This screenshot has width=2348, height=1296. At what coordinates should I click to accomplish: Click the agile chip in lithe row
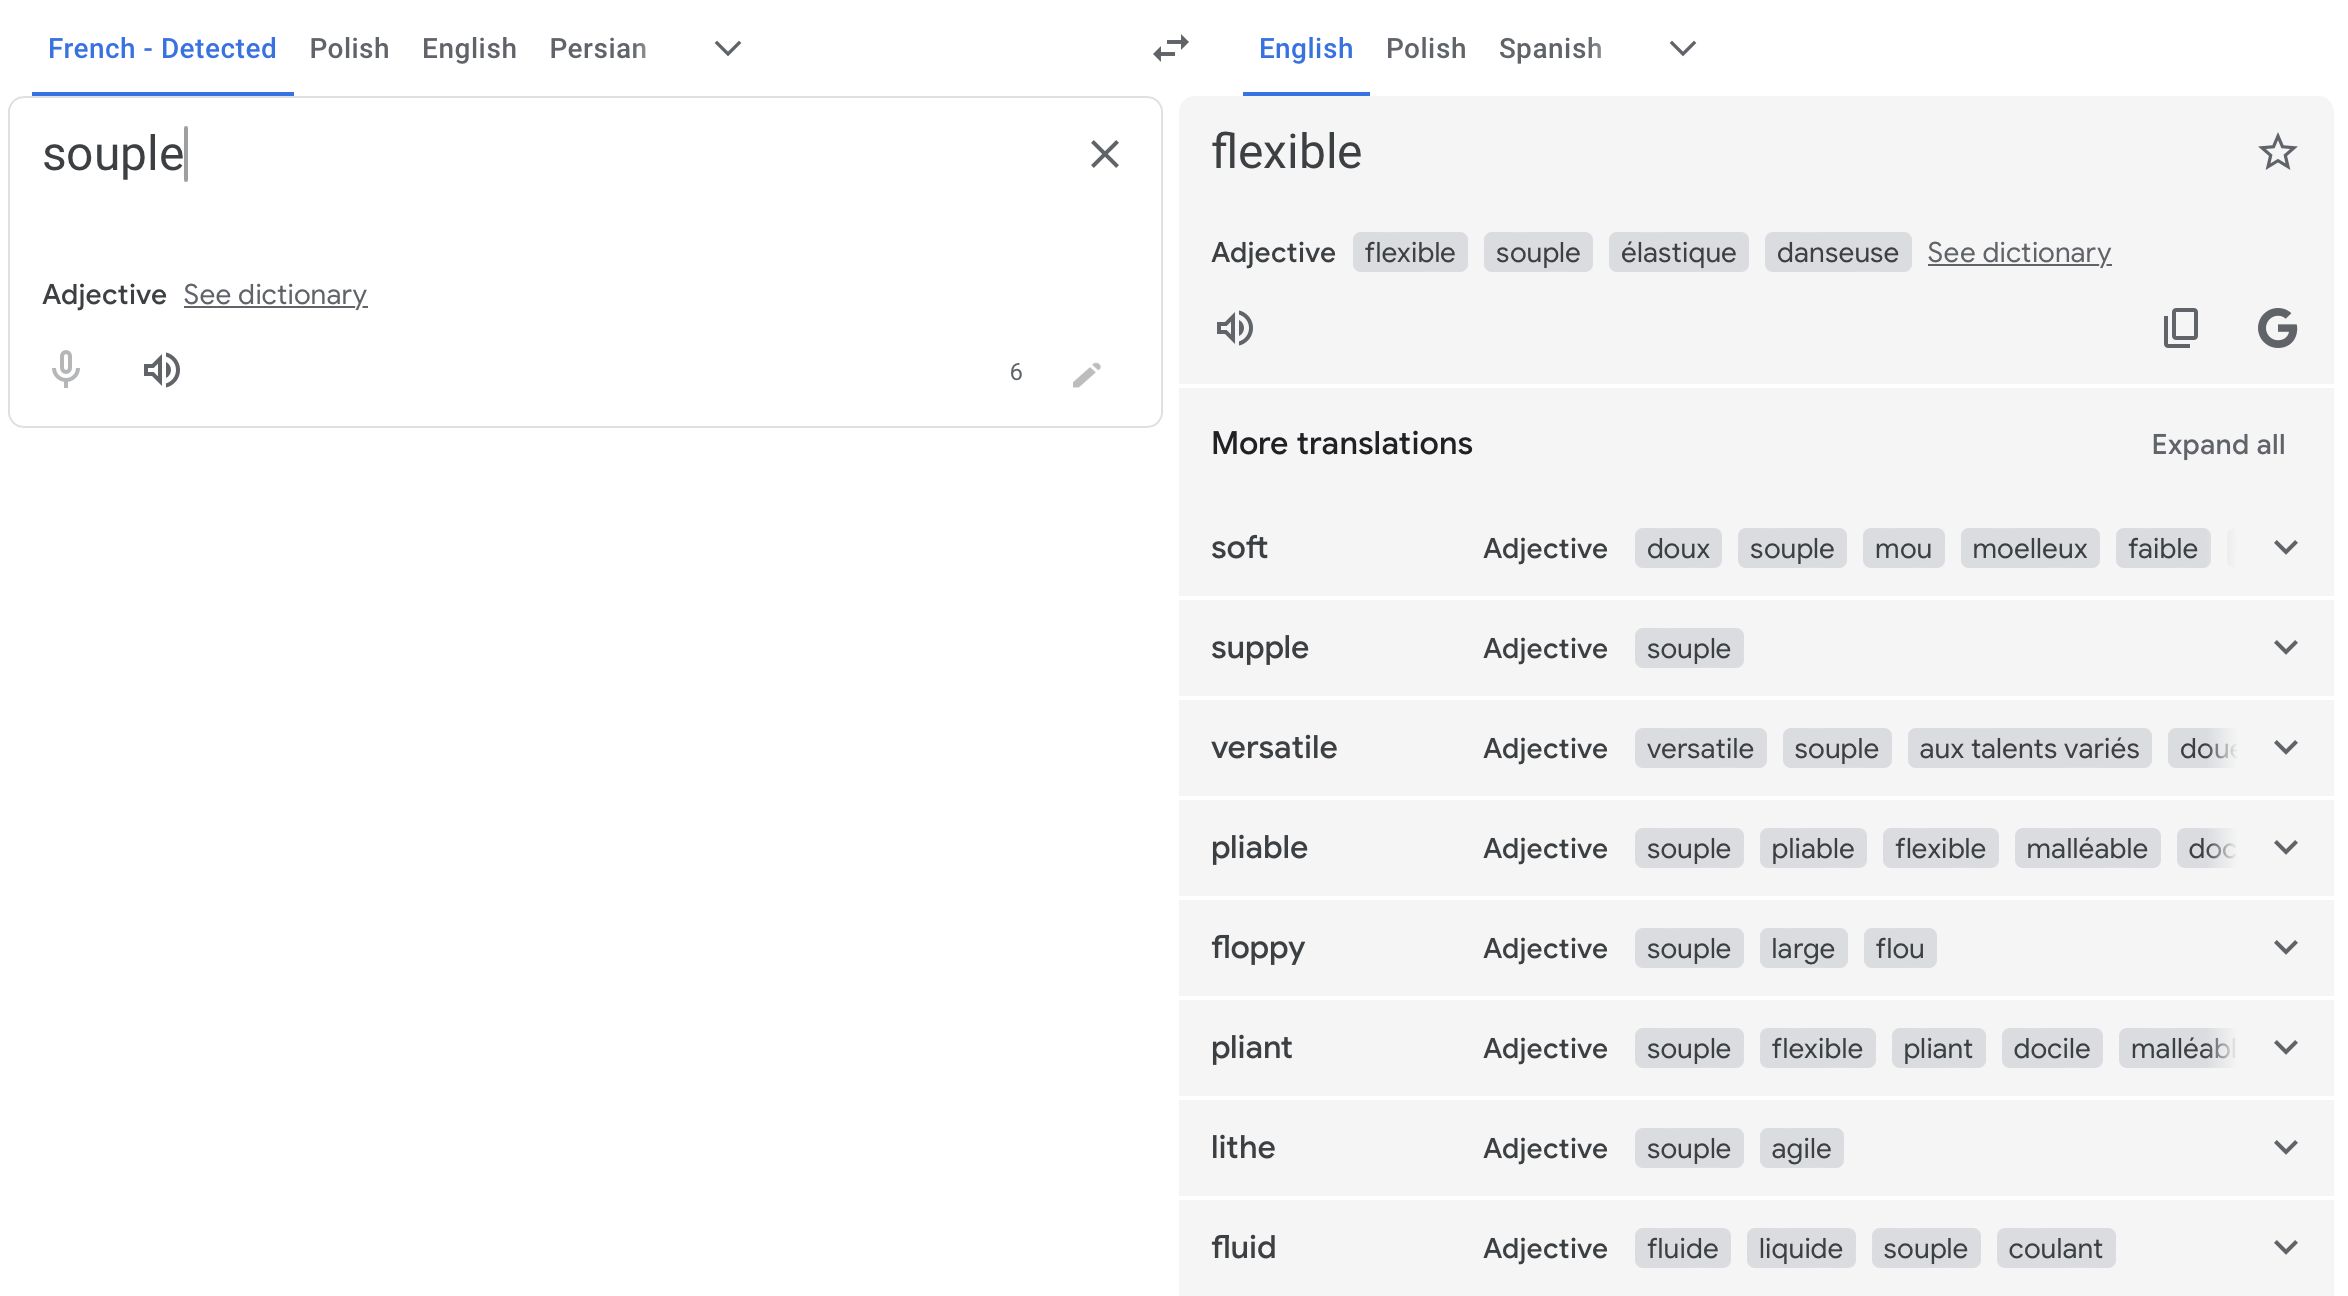point(1801,1148)
